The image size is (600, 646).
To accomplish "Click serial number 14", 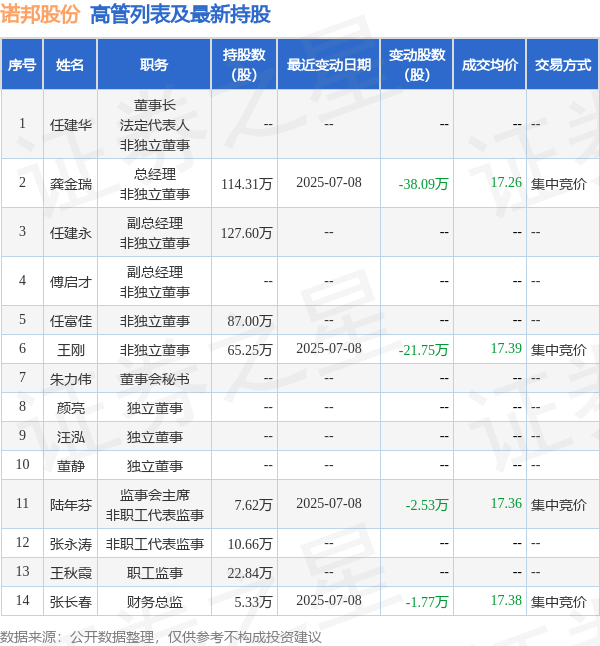I will click(22, 600).
